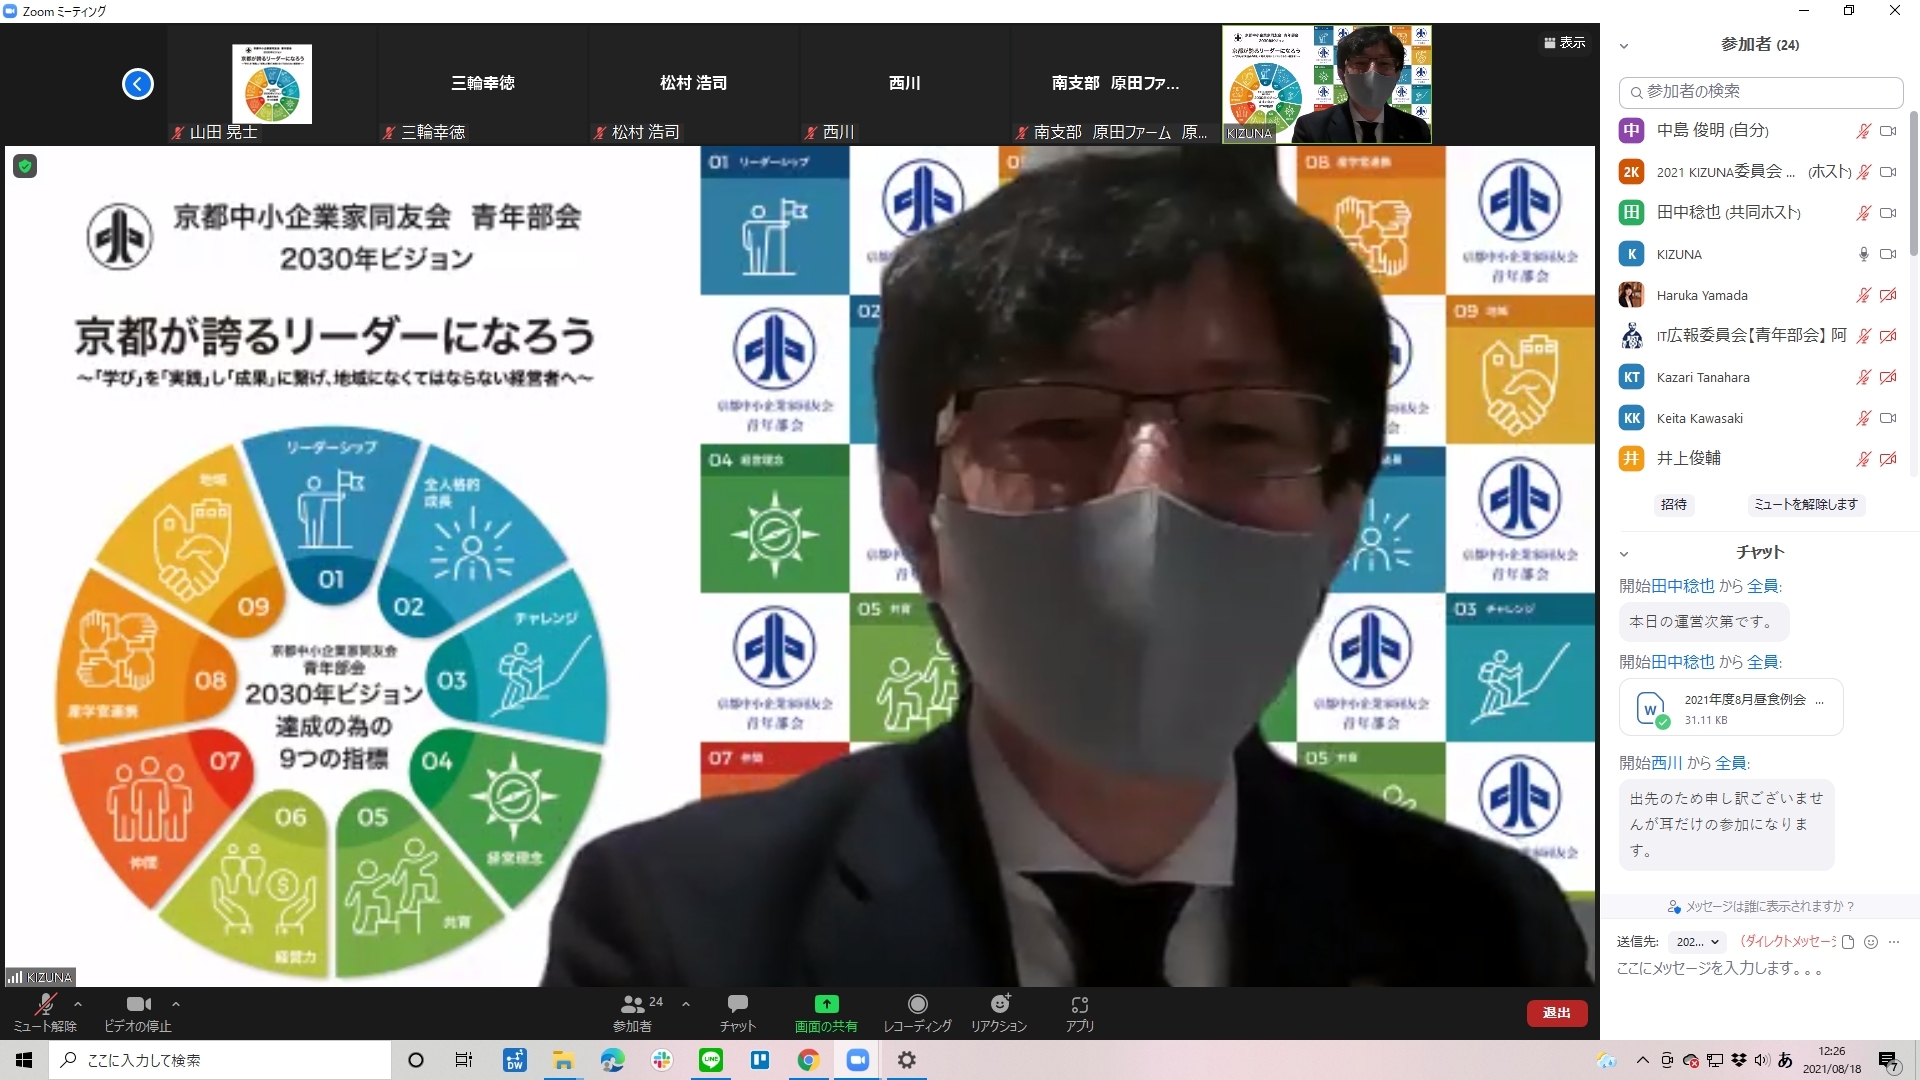Image resolution: width=1920 pixels, height=1080 pixels.
Task: Open audio options arrow beside ミュート解除
Action: pyautogui.click(x=78, y=1004)
